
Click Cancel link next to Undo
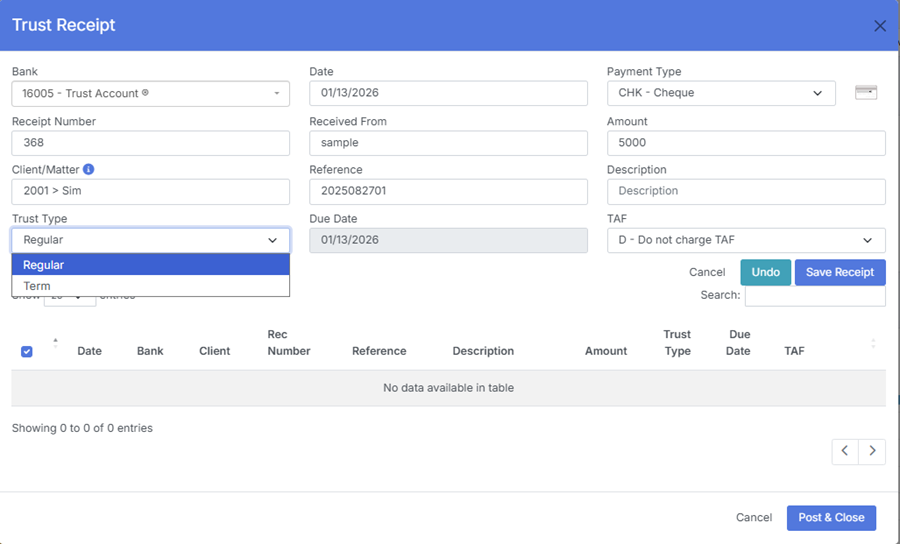coord(707,272)
